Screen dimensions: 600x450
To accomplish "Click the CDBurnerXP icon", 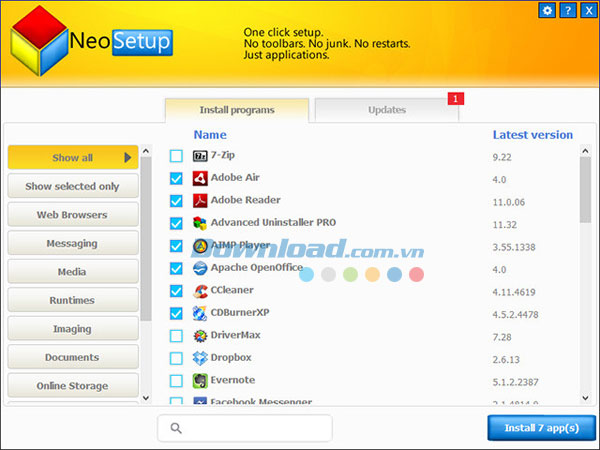I will pyautogui.click(x=200, y=313).
